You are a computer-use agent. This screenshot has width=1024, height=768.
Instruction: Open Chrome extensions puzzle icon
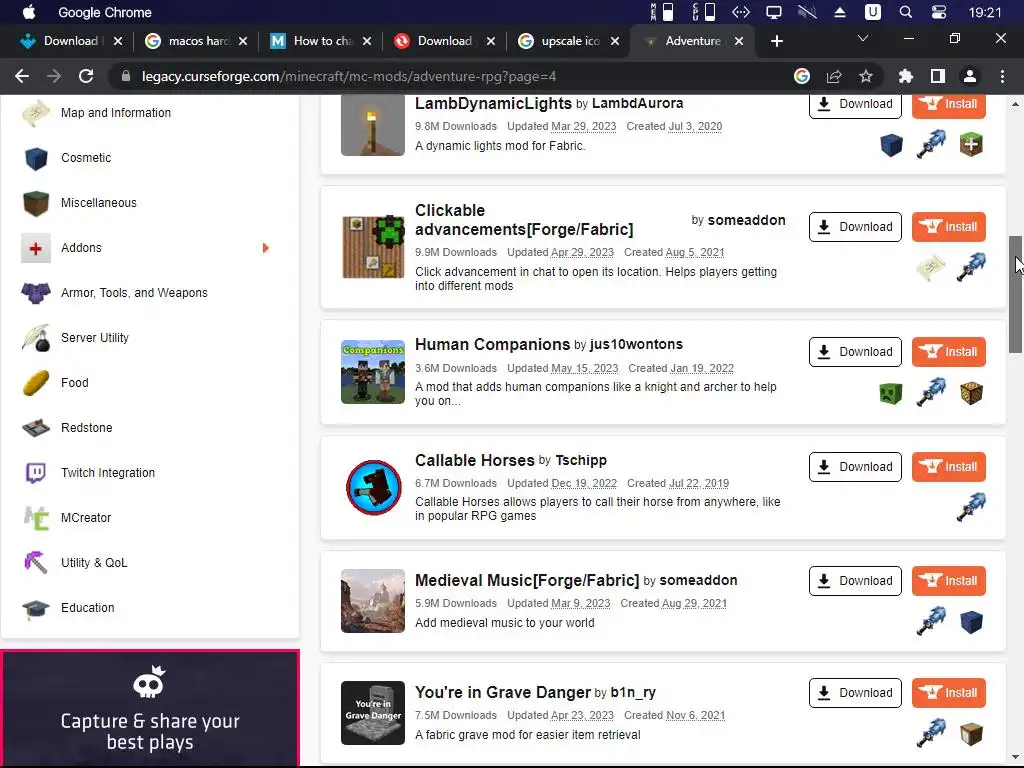905,76
